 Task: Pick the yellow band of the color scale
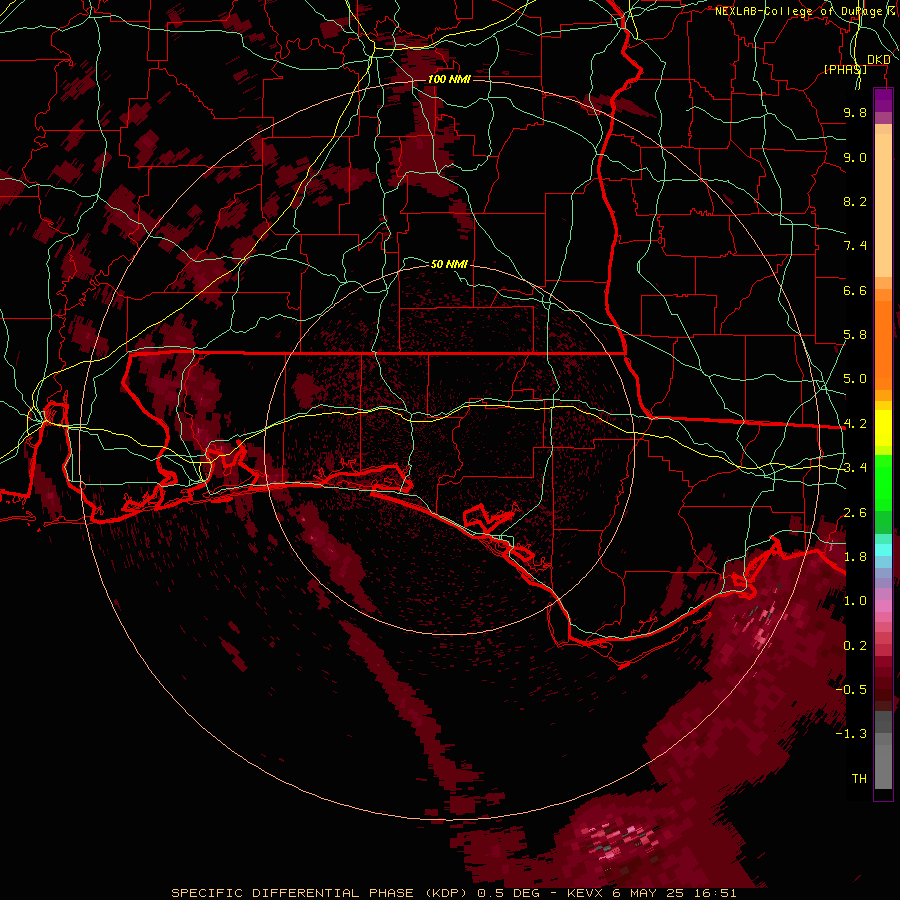883,428
